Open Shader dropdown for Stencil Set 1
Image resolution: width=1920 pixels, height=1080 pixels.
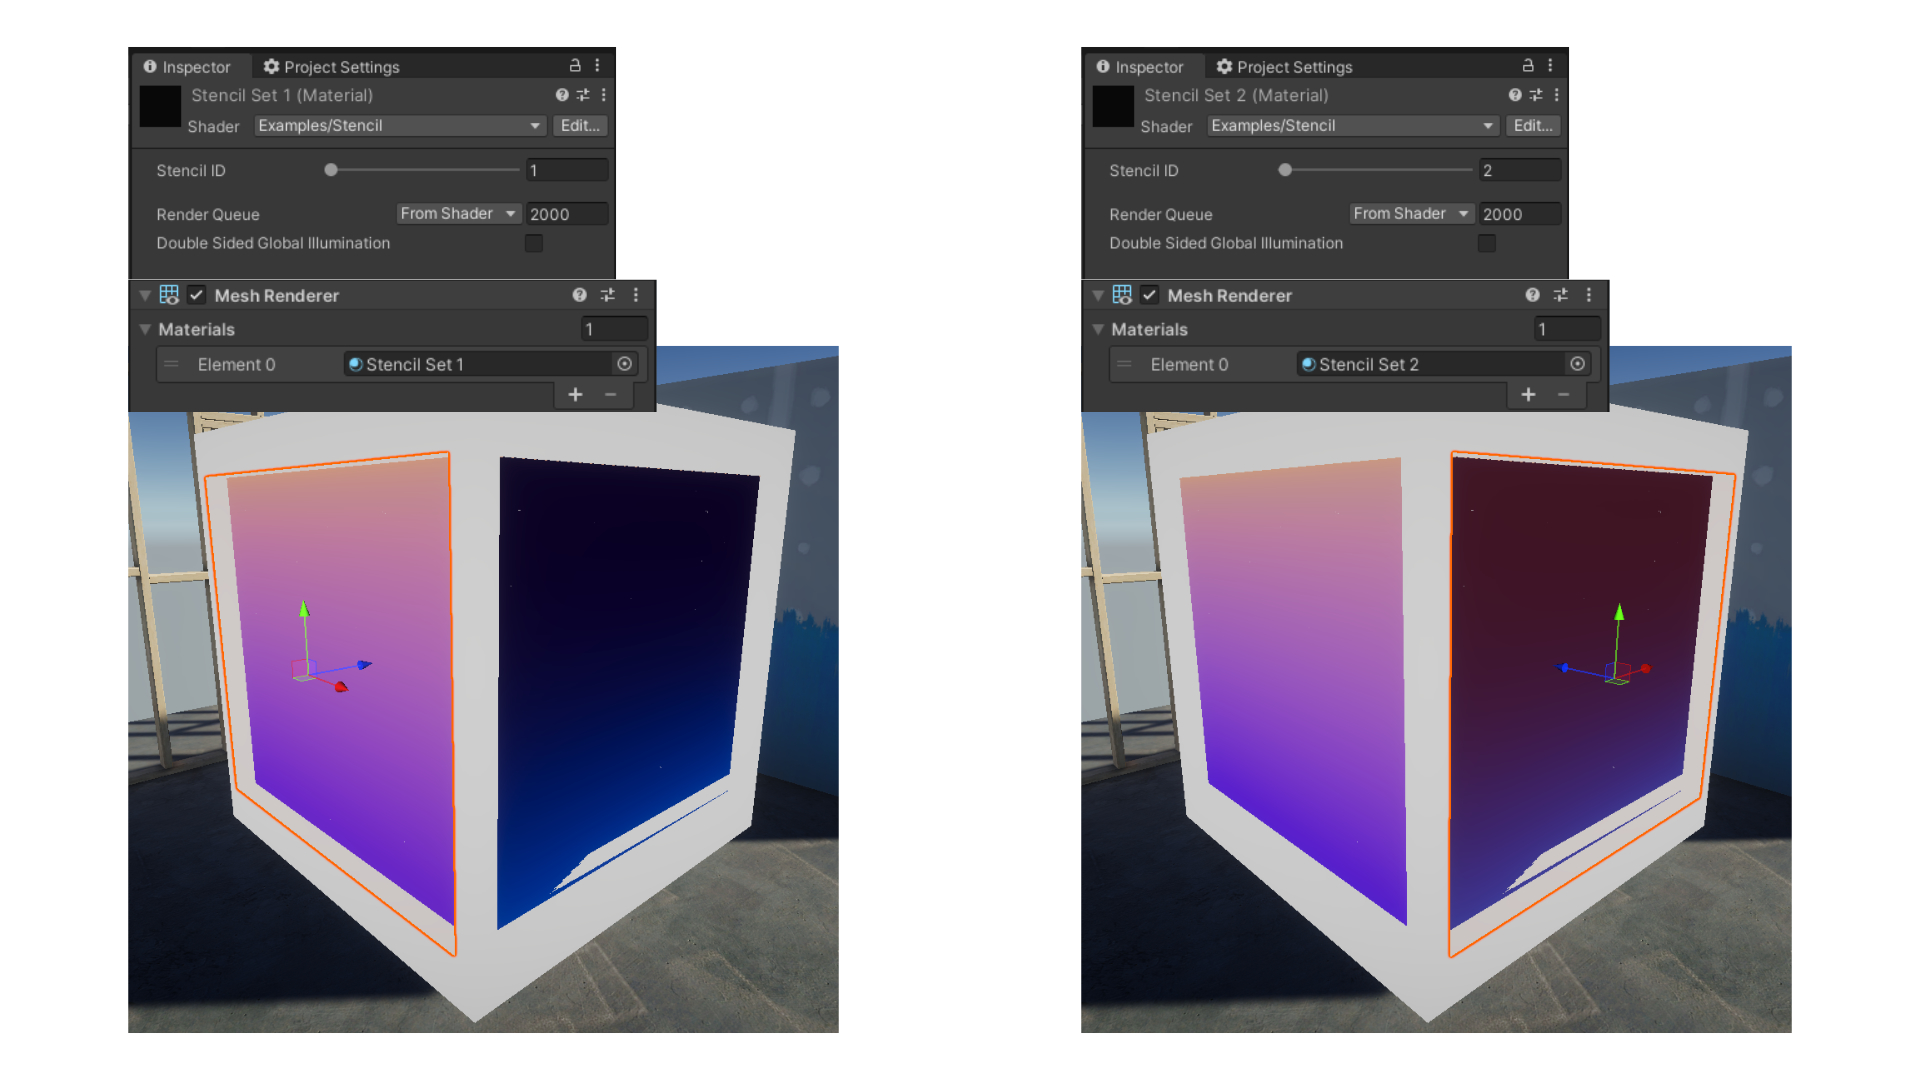[398, 126]
